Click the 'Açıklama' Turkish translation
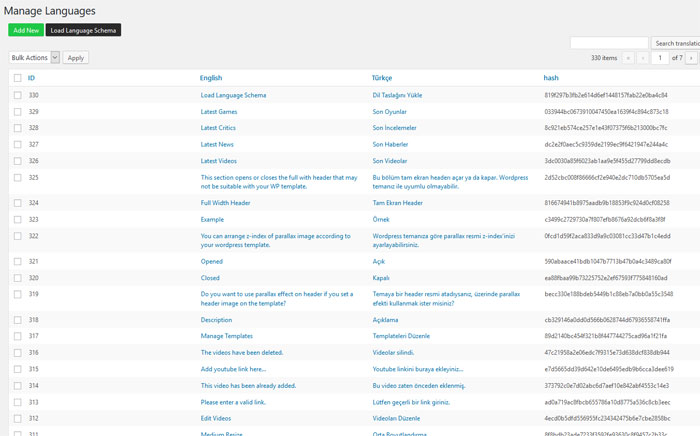Image resolution: width=700 pixels, height=436 pixels. pyautogui.click(x=385, y=320)
